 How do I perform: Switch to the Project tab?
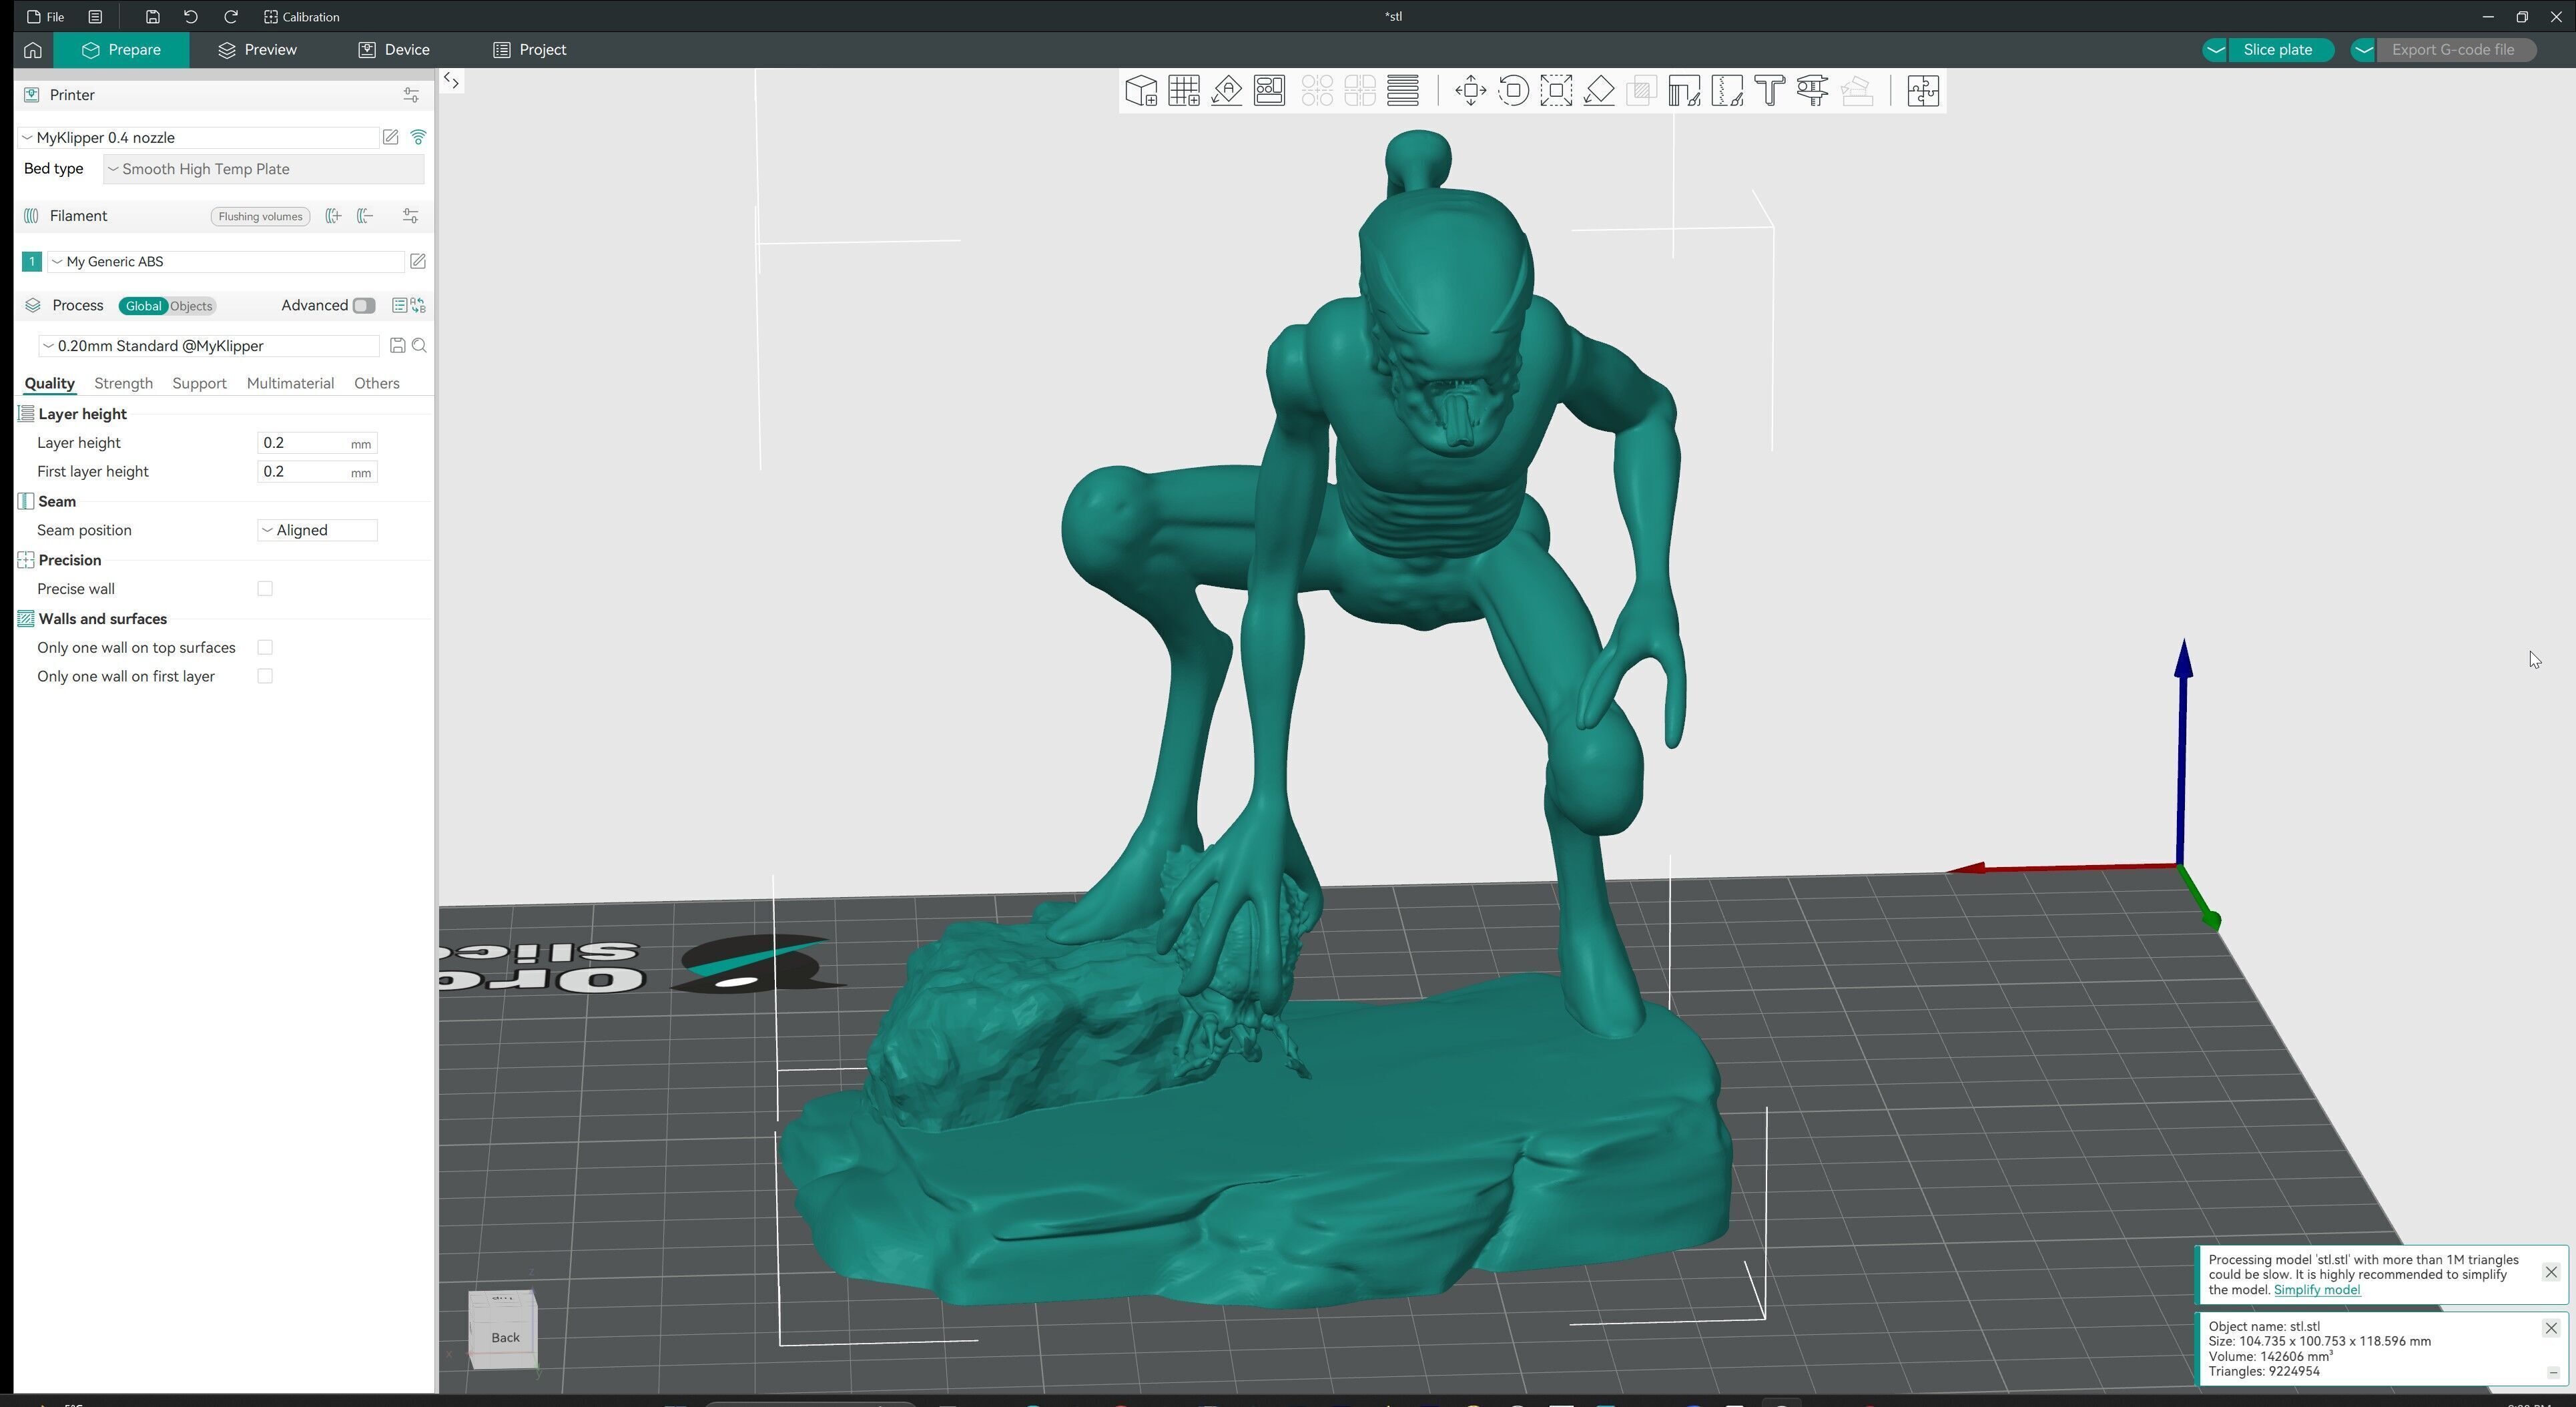530,50
